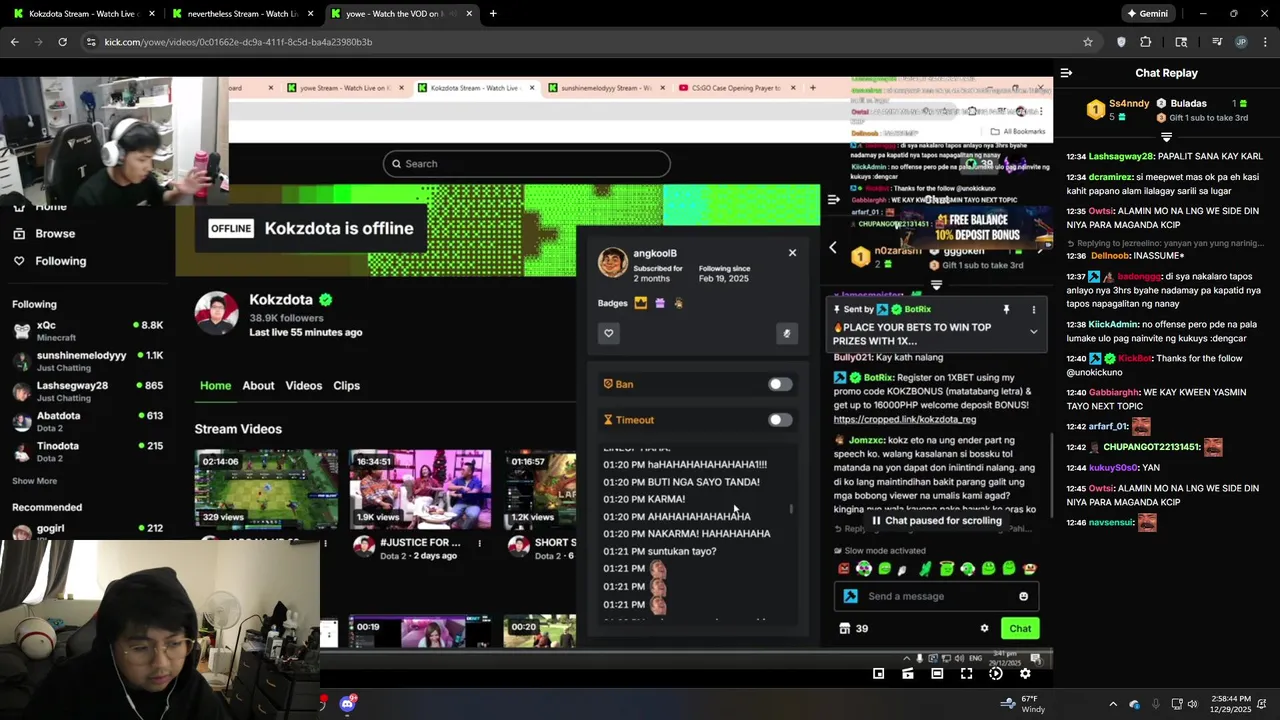Bookmark this page with star icon

point(1088,42)
